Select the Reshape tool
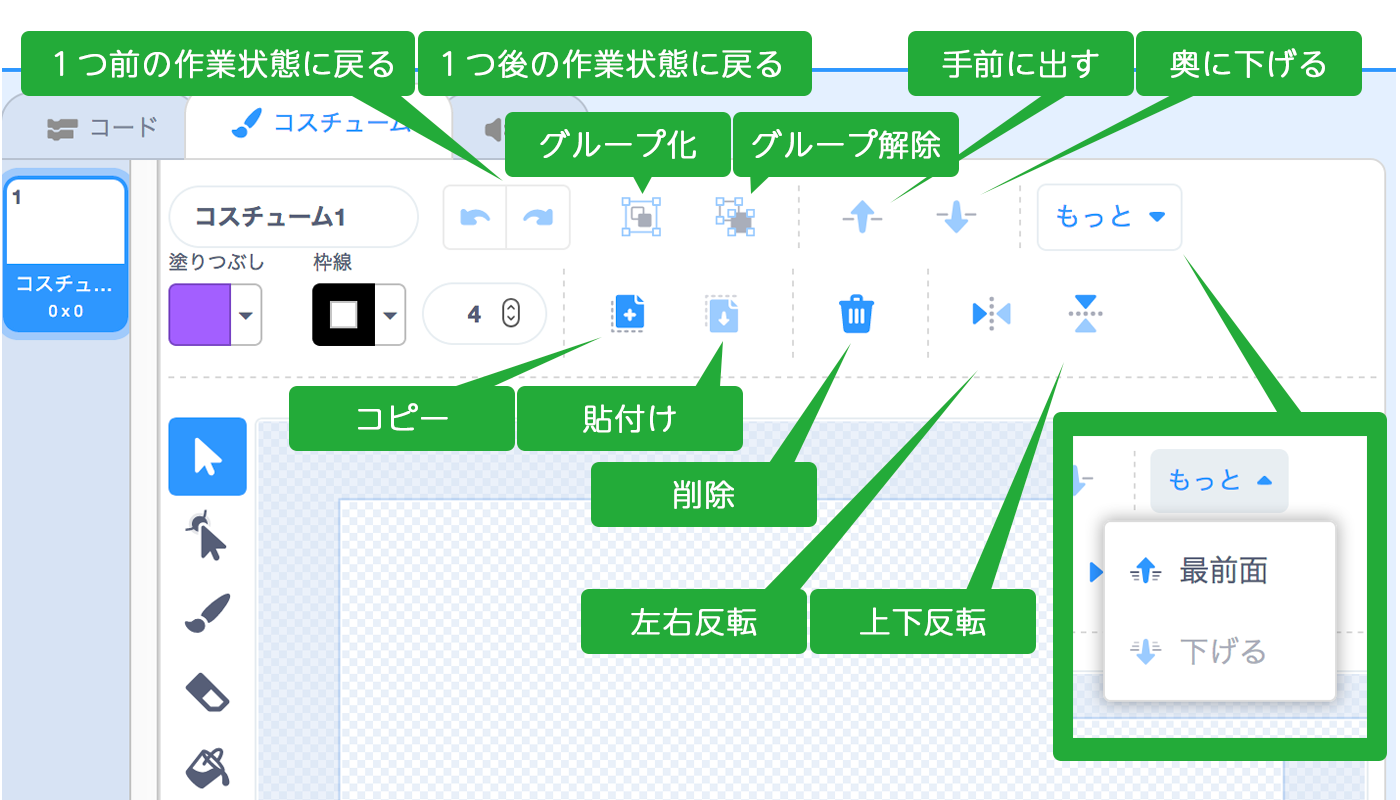 click(207, 536)
